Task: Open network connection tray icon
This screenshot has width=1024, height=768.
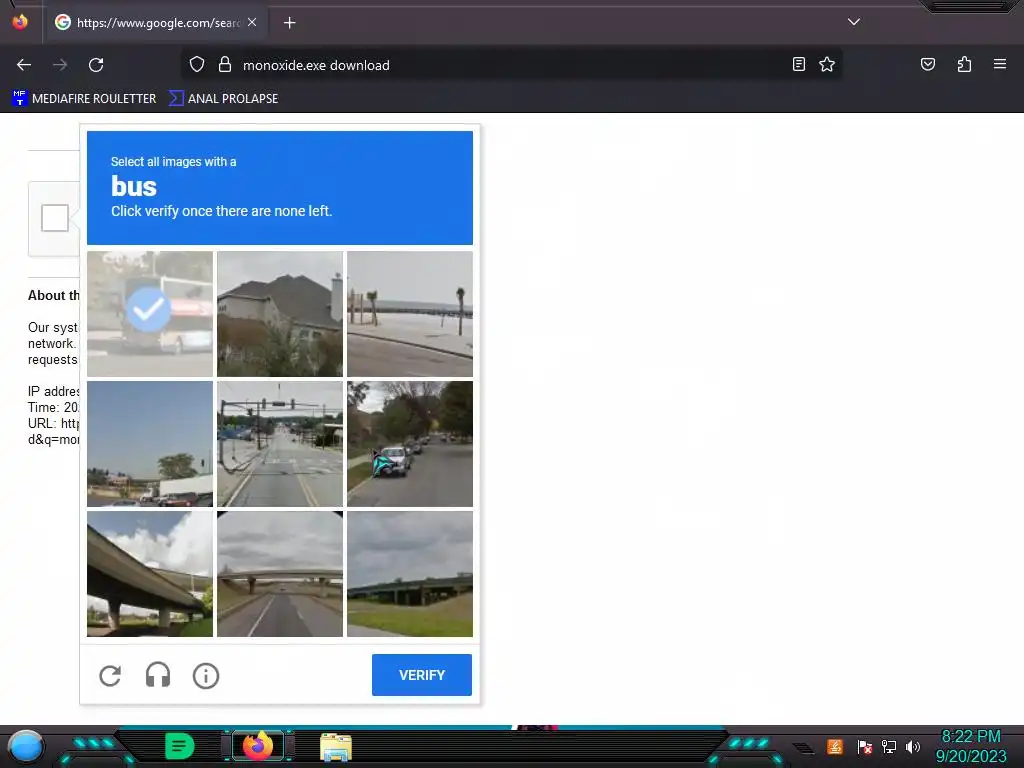Action: pos(889,746)
